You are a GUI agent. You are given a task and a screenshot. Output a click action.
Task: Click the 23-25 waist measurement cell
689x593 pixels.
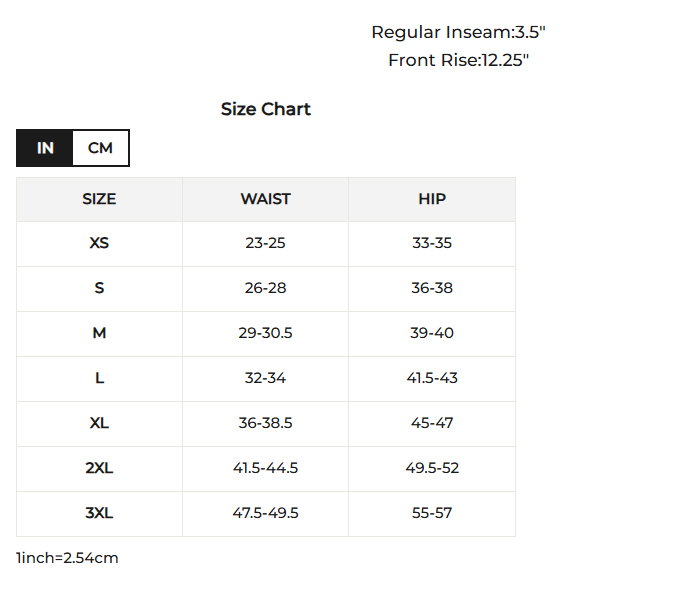tap(265, 243)
